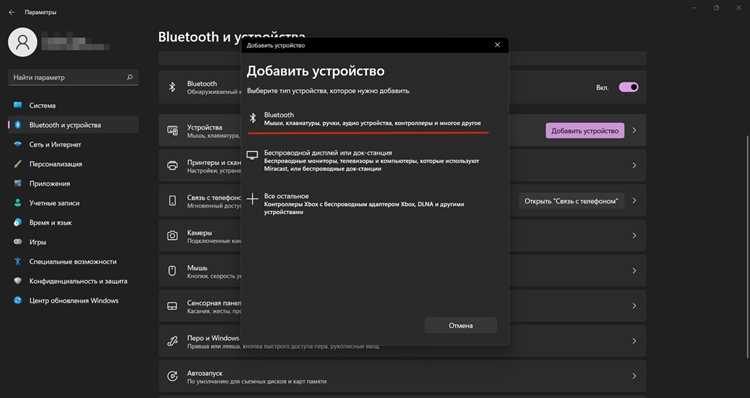Viewport: 750px width, 398px height.
Task: Click the Сеть и Интернет wifi icon
Action: (x=18, y=144)
